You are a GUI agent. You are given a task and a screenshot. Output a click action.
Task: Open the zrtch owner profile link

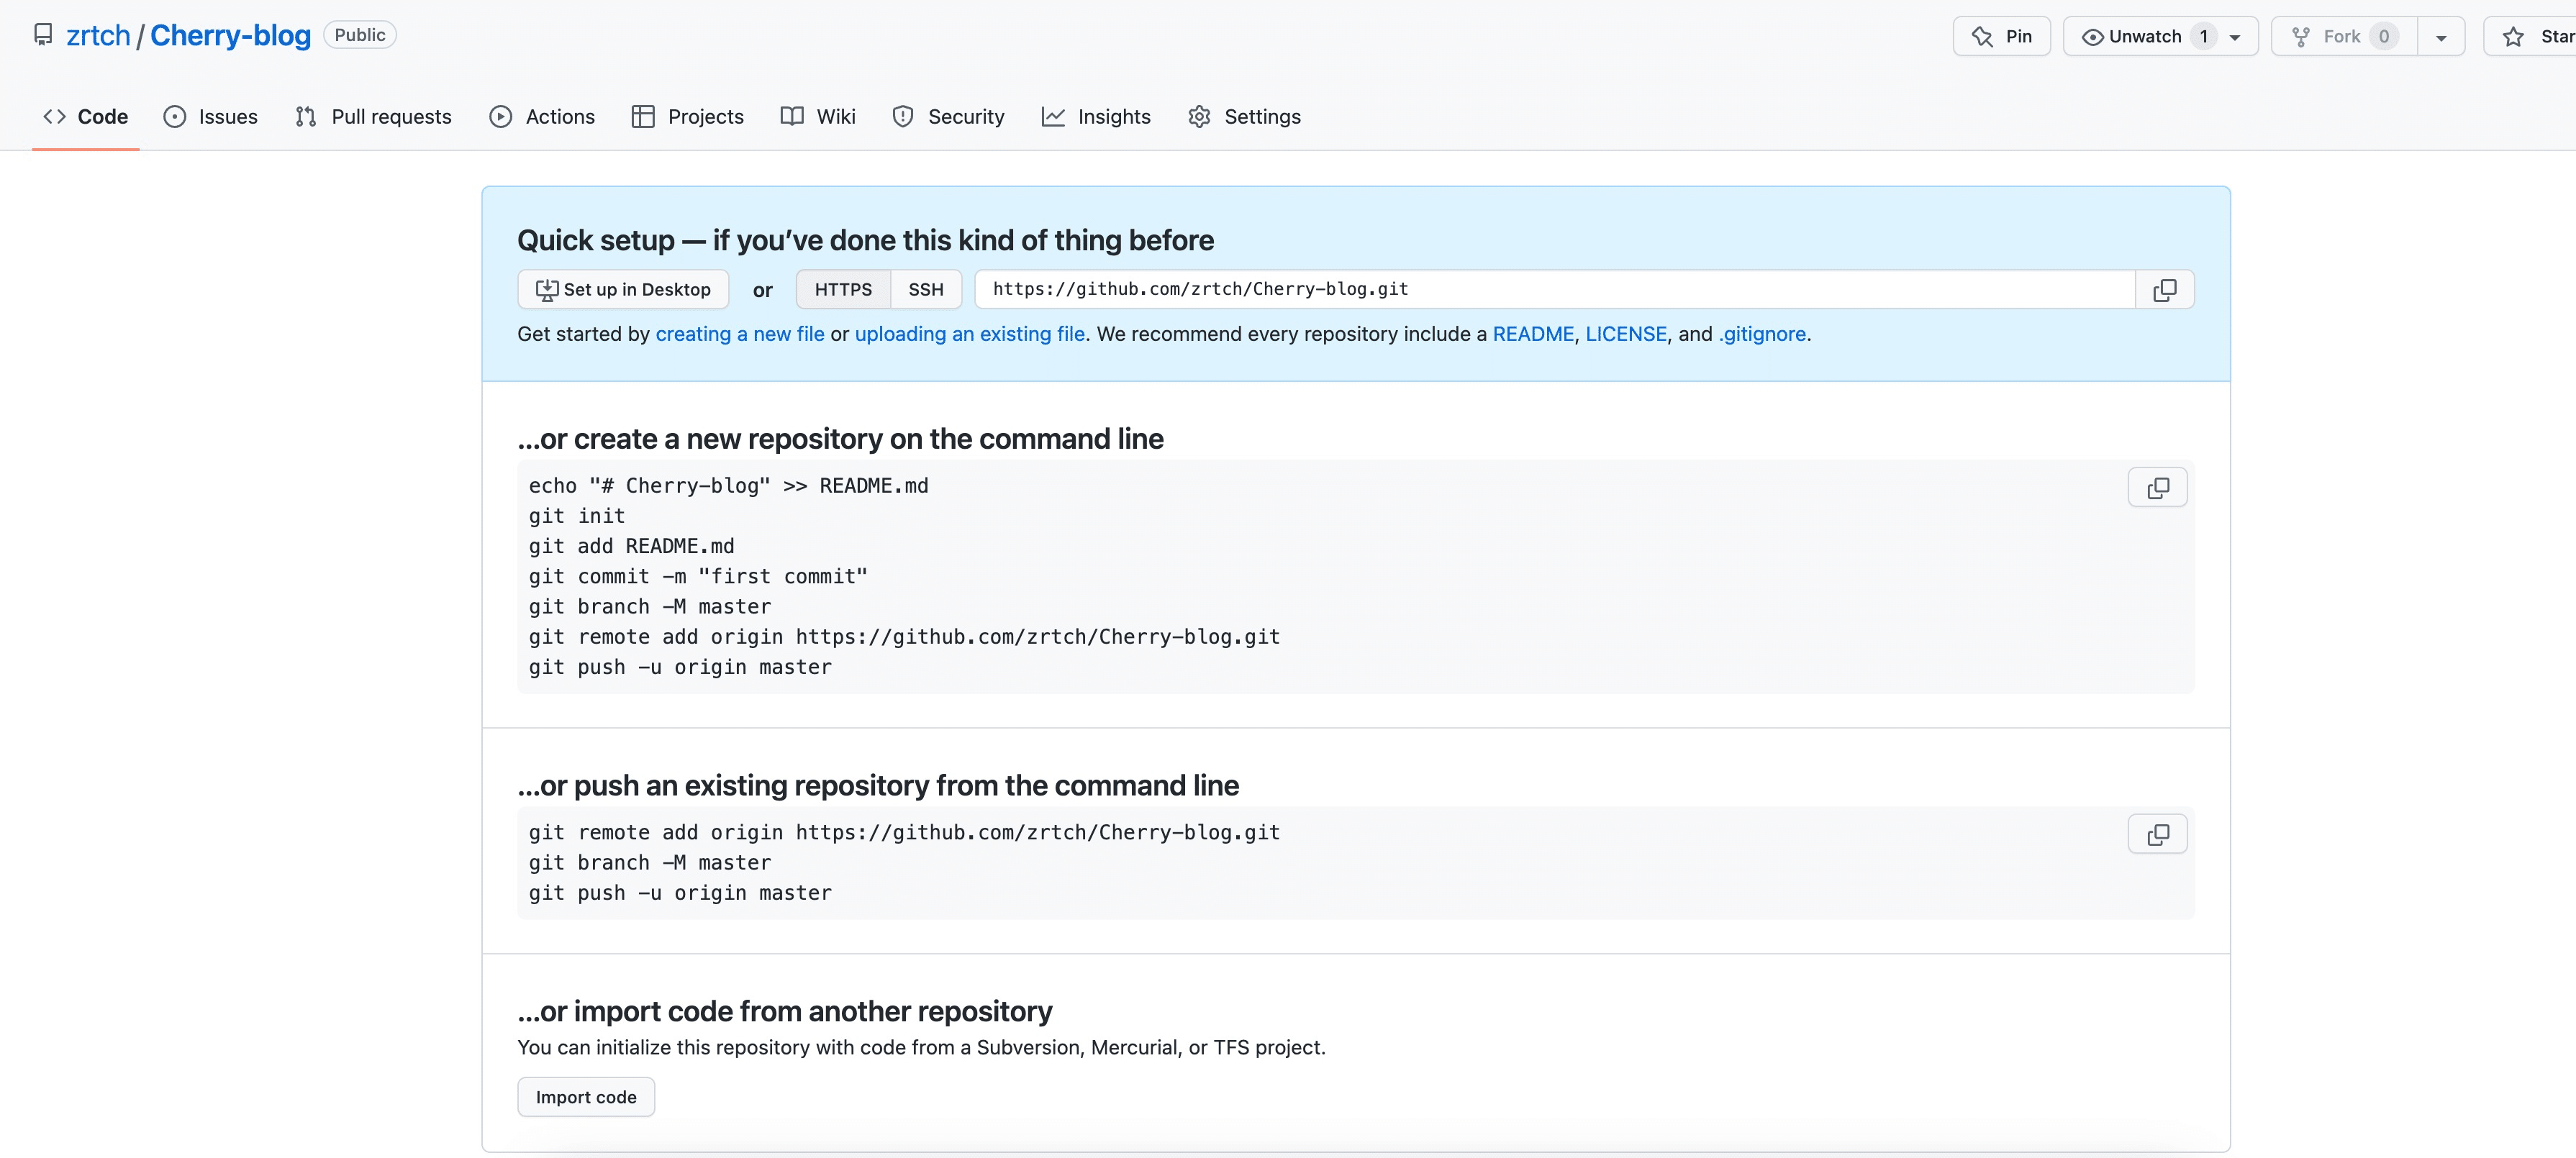pyautogui.click(x=98, y=36)
